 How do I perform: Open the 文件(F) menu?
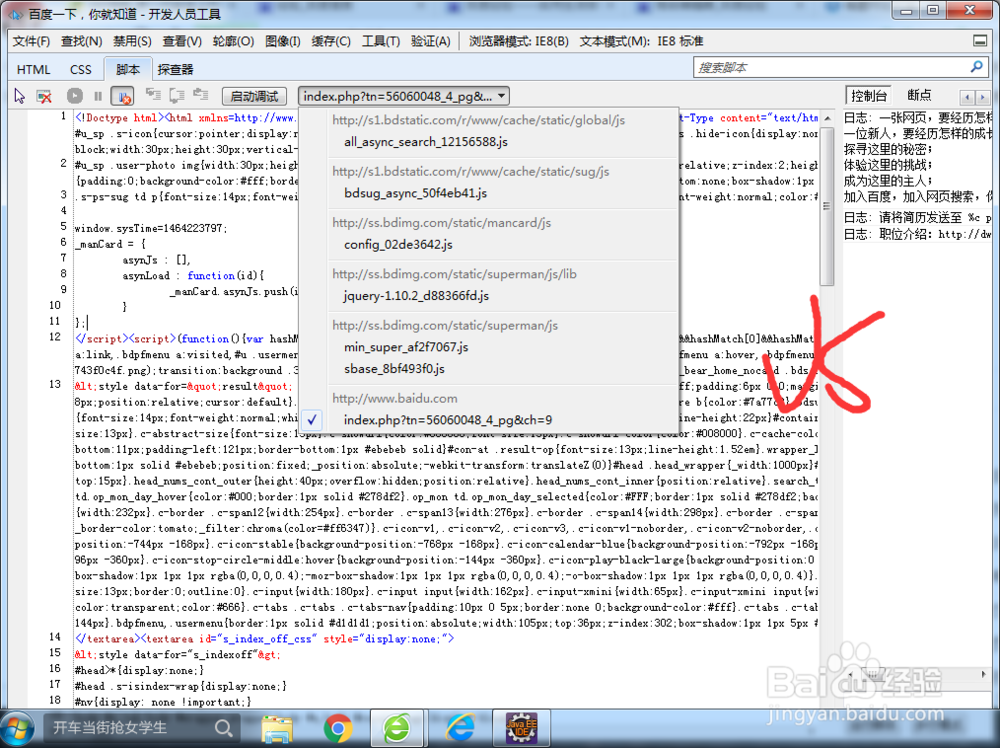[31, 41]
